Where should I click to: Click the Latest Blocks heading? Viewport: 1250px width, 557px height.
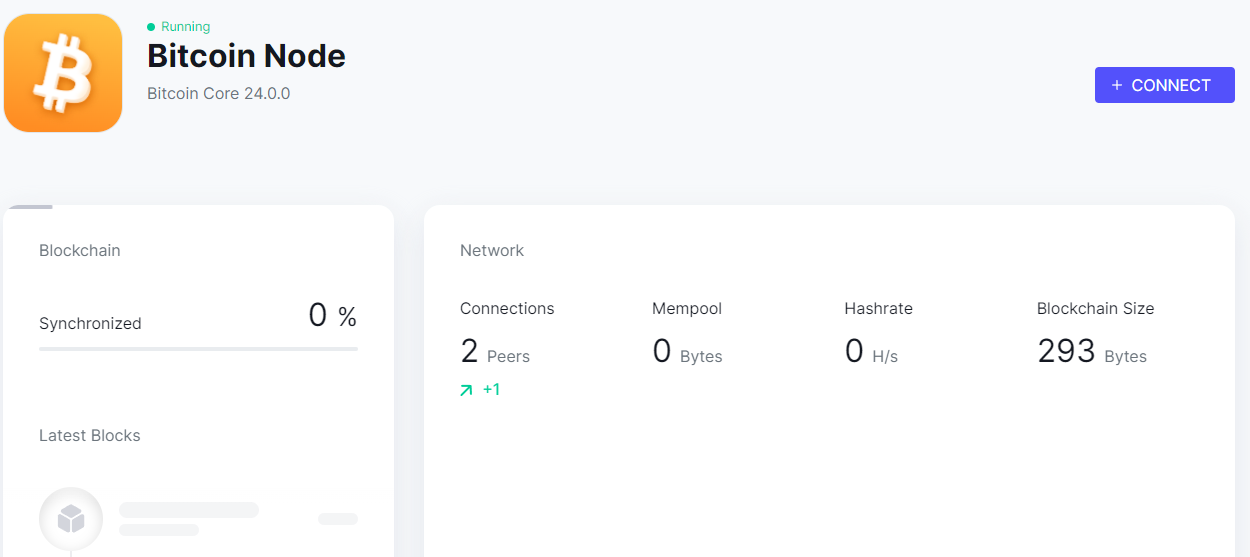pos(90,436)
